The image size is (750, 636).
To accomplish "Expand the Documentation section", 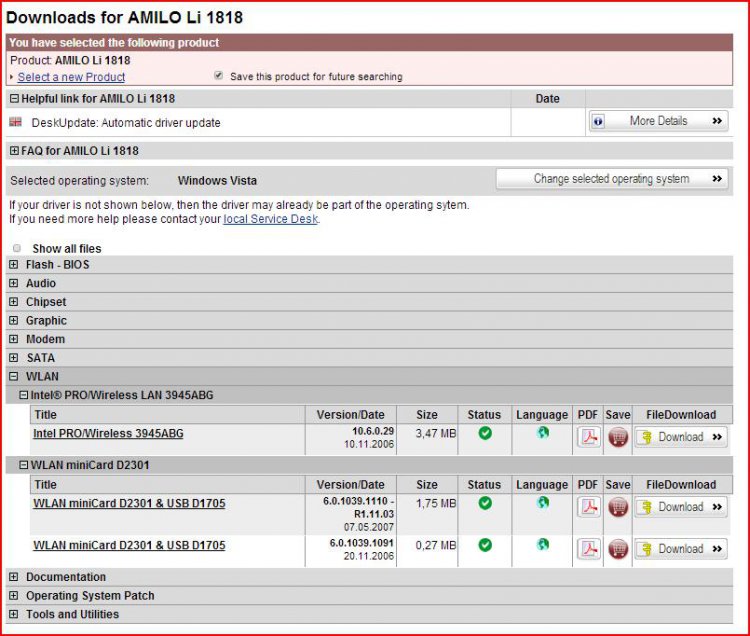I will [14, 577].
